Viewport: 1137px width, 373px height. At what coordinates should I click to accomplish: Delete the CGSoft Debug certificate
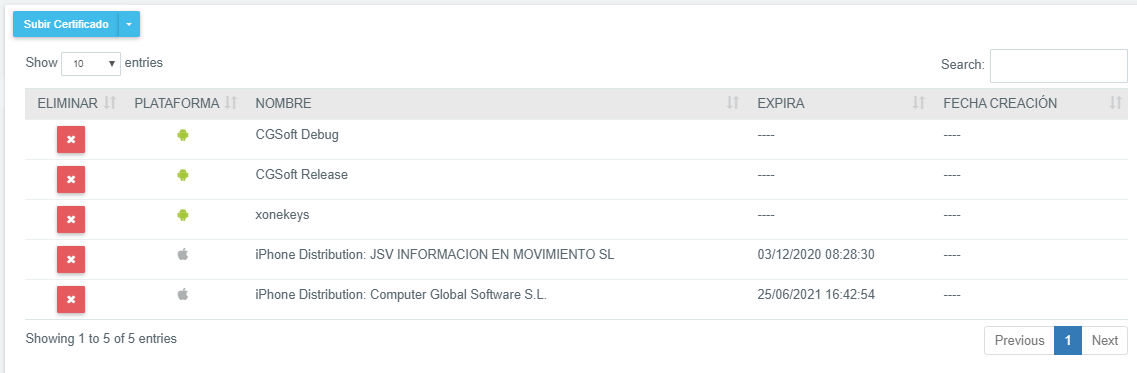point(71,139)
